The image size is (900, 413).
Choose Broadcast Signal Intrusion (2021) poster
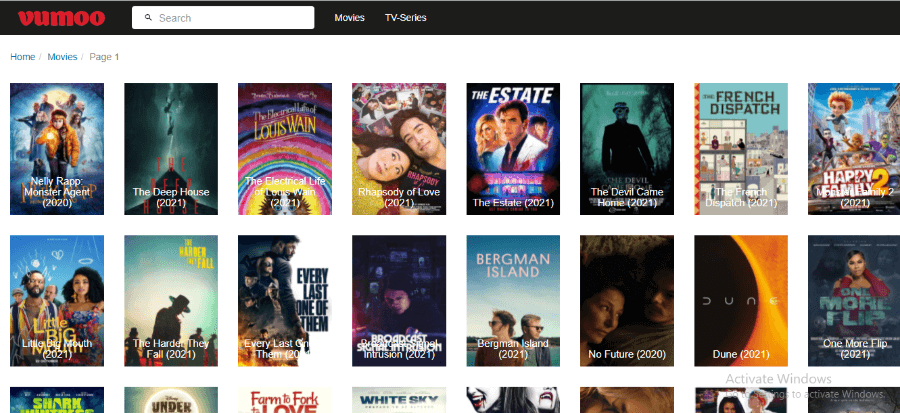click(399, 301)
